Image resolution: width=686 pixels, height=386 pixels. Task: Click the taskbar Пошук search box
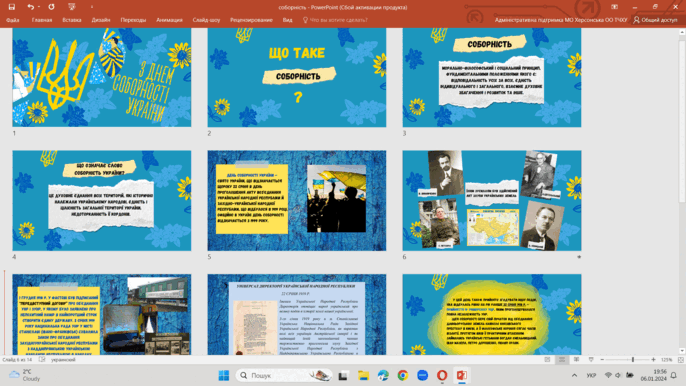tap(284, 375)
